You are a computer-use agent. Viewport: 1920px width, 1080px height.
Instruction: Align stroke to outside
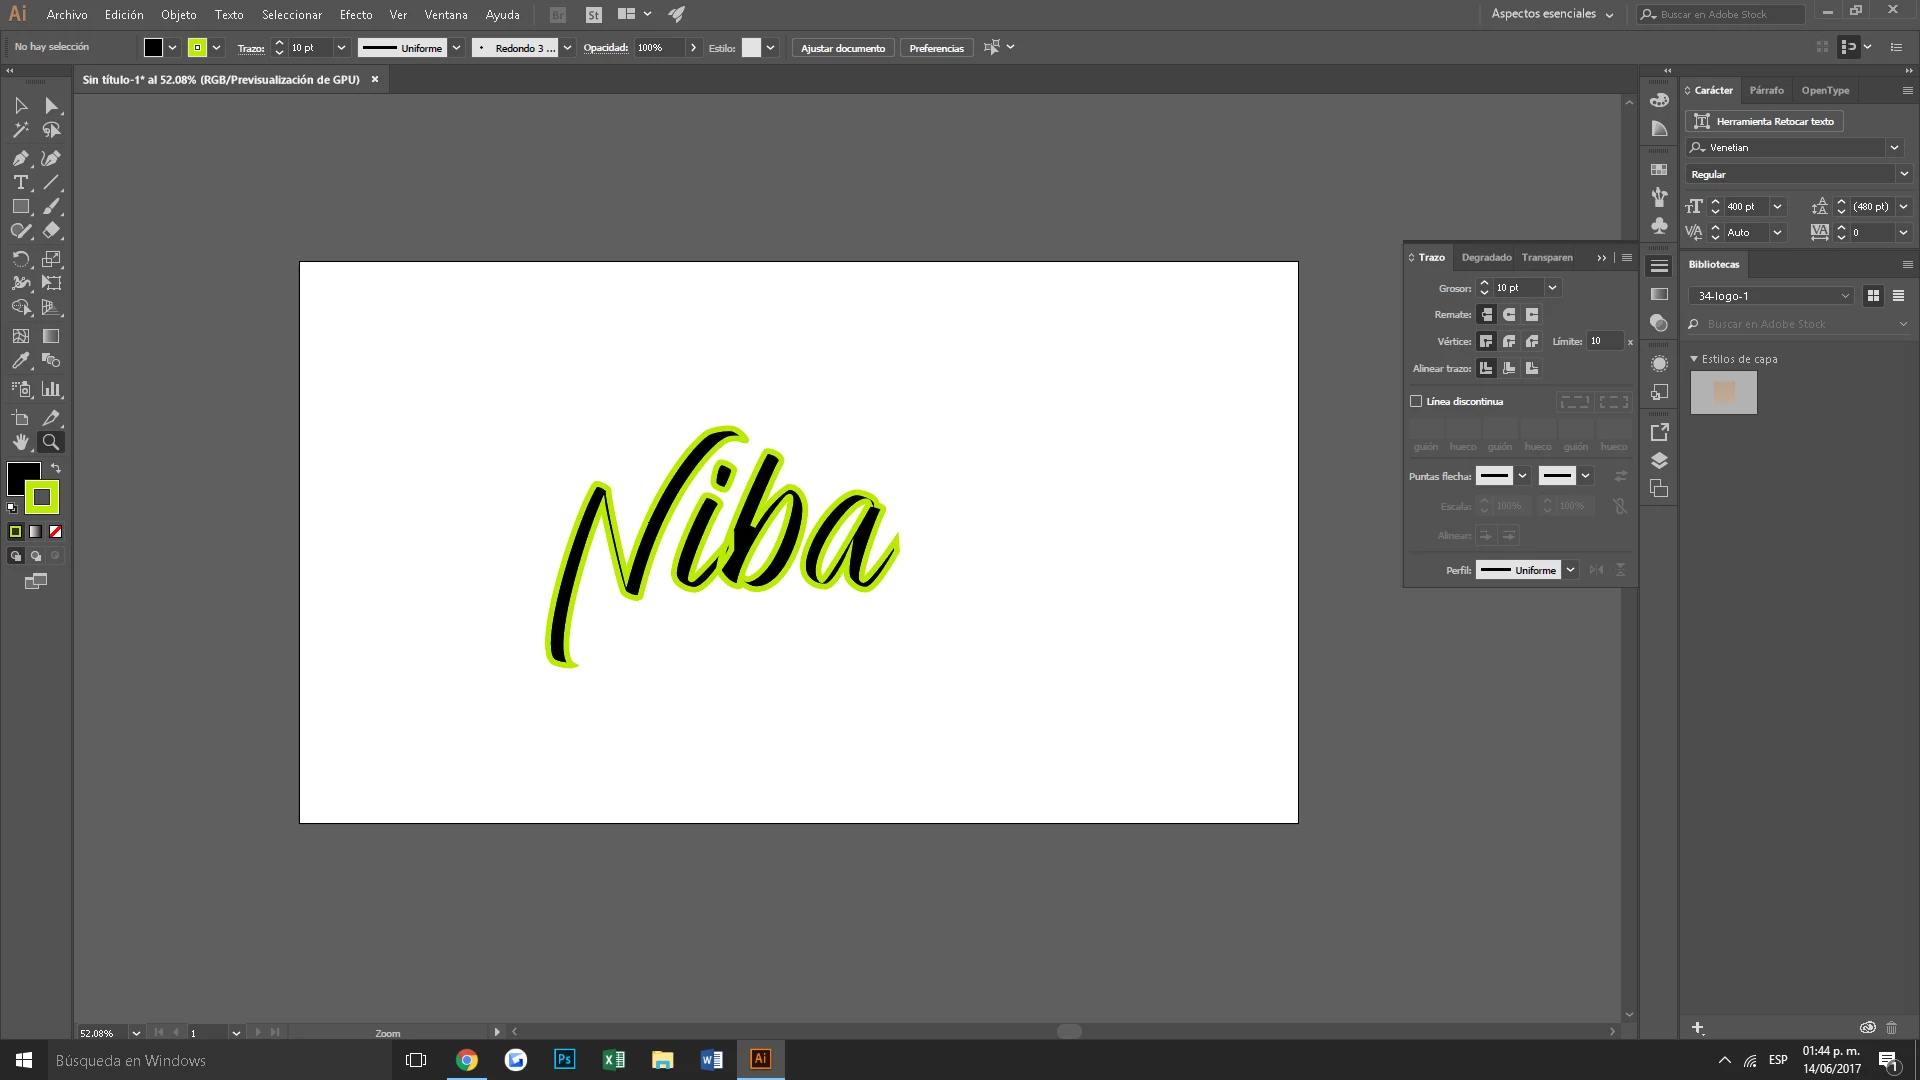click(x=1532, y=368)
